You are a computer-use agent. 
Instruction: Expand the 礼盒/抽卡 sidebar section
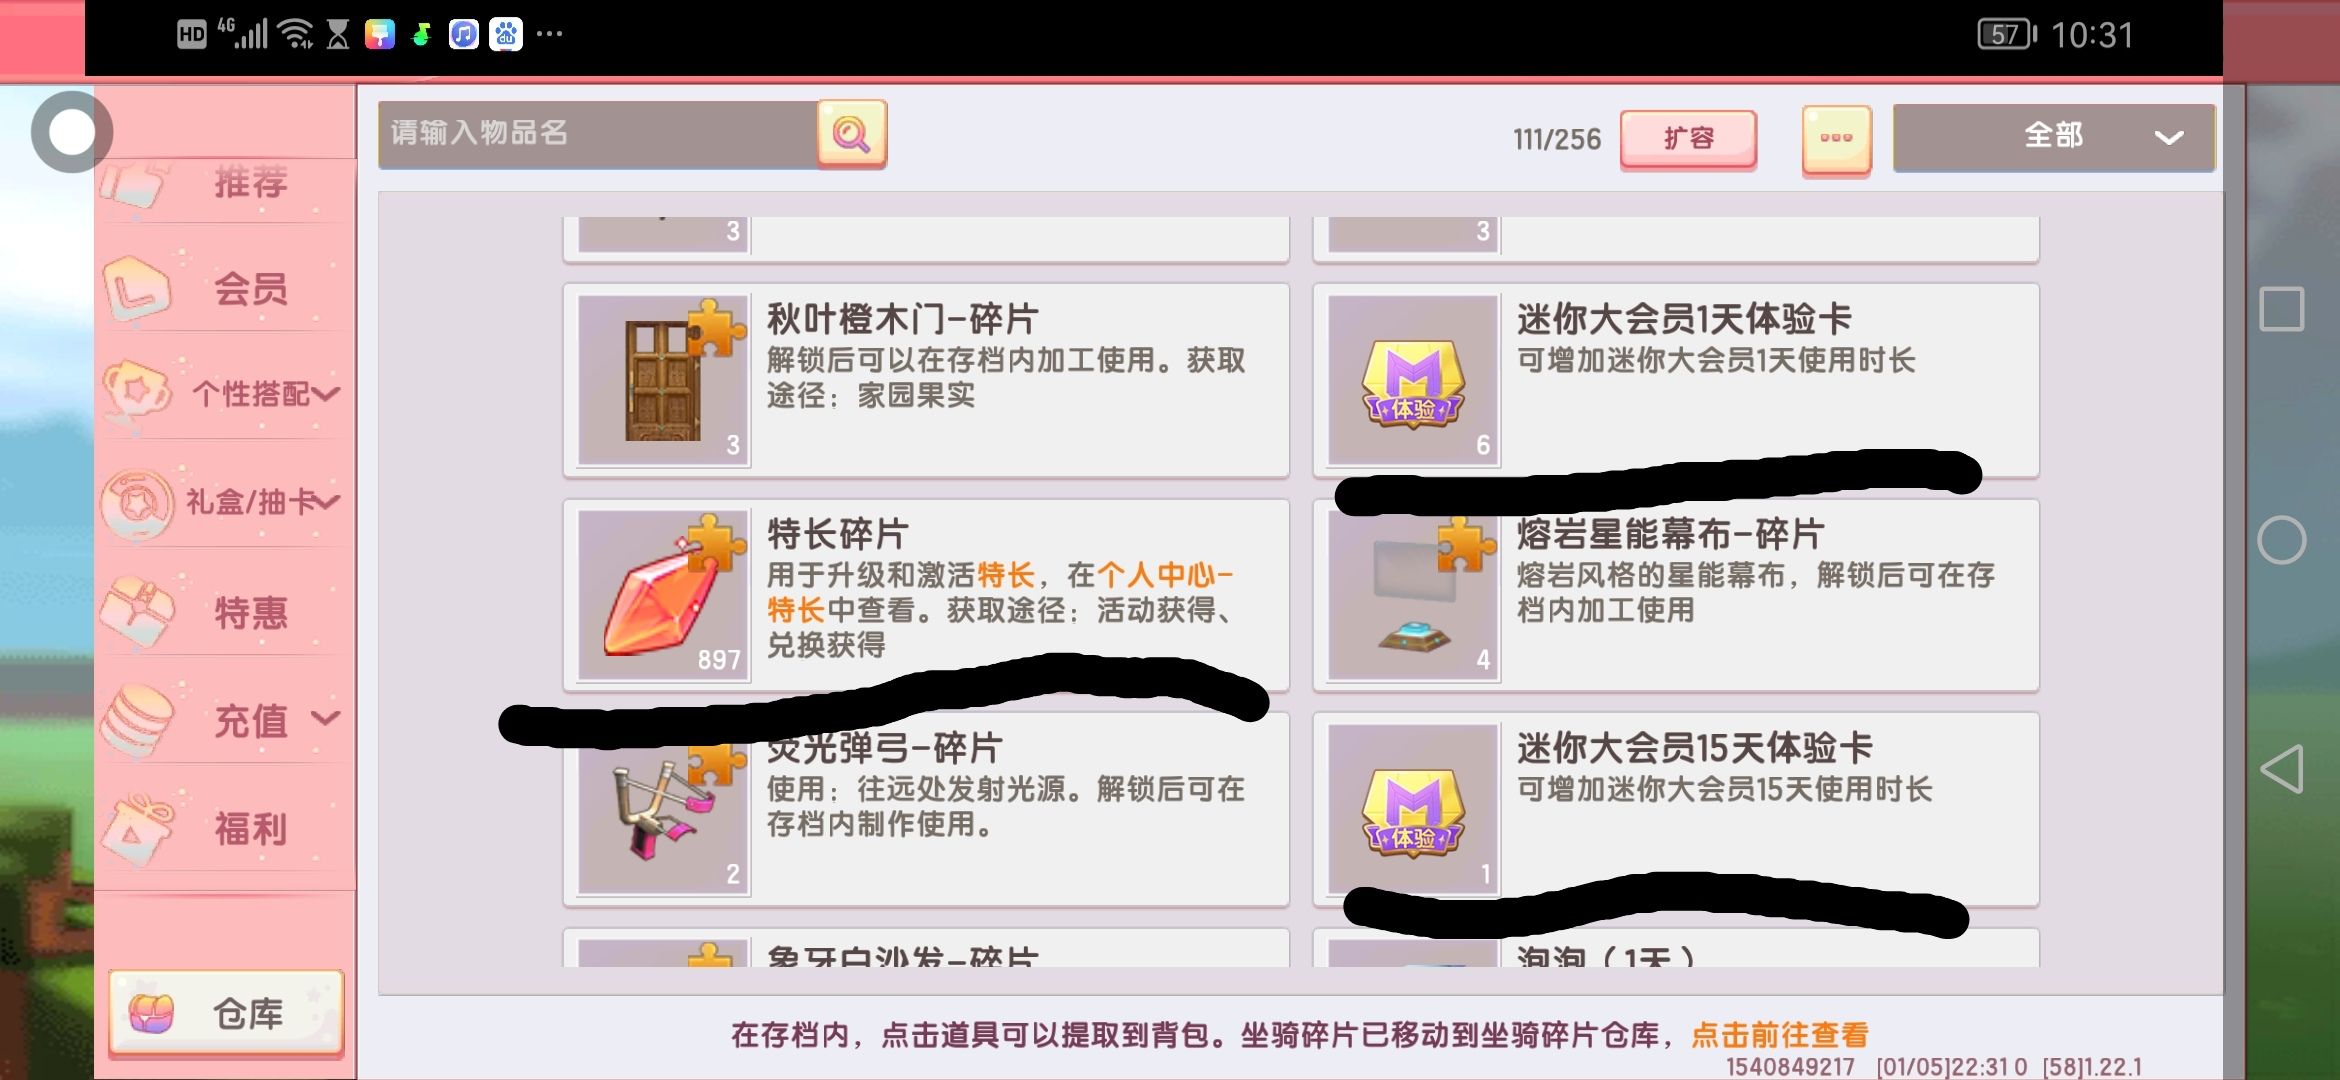[226, 501]
